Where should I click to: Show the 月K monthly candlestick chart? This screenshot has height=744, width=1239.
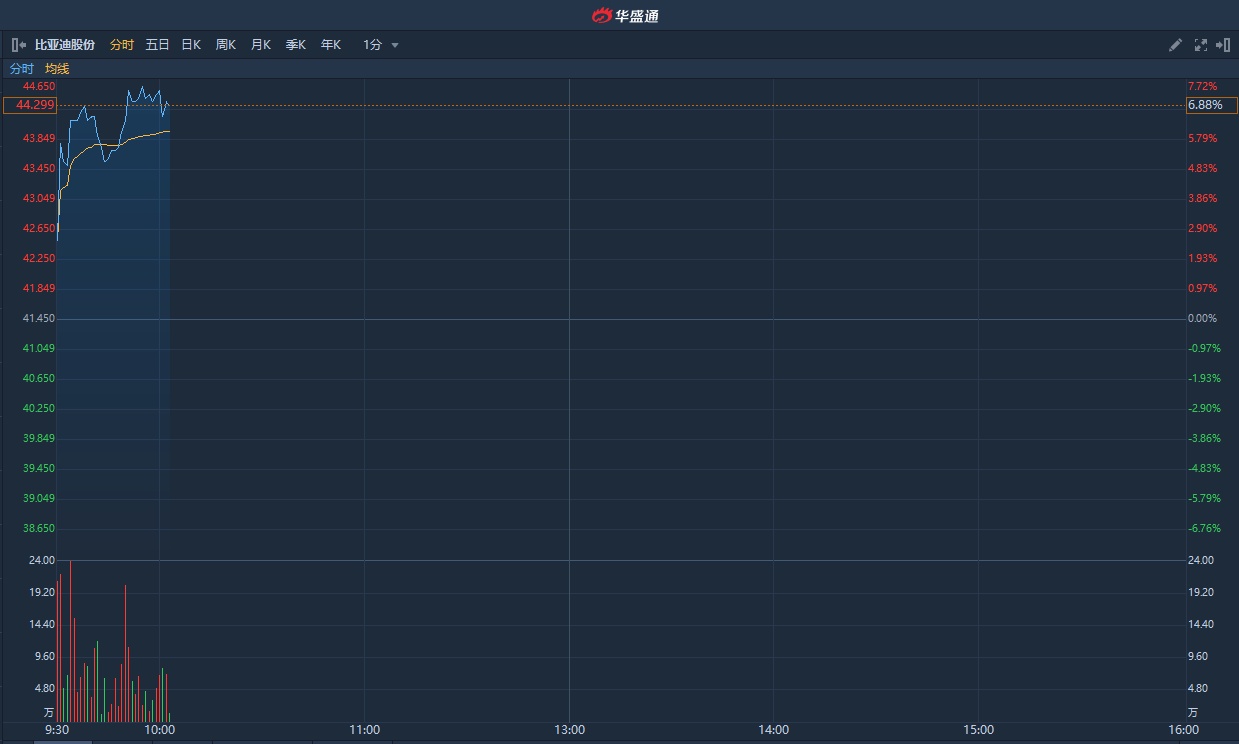pyautogui.click(x=261, y=45)
